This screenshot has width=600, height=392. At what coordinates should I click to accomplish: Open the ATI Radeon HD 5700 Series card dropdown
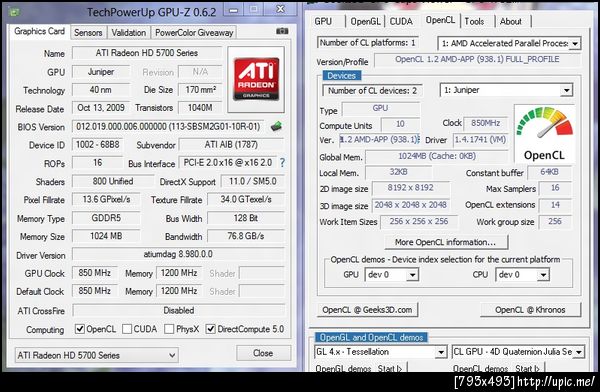coord(96,355)
